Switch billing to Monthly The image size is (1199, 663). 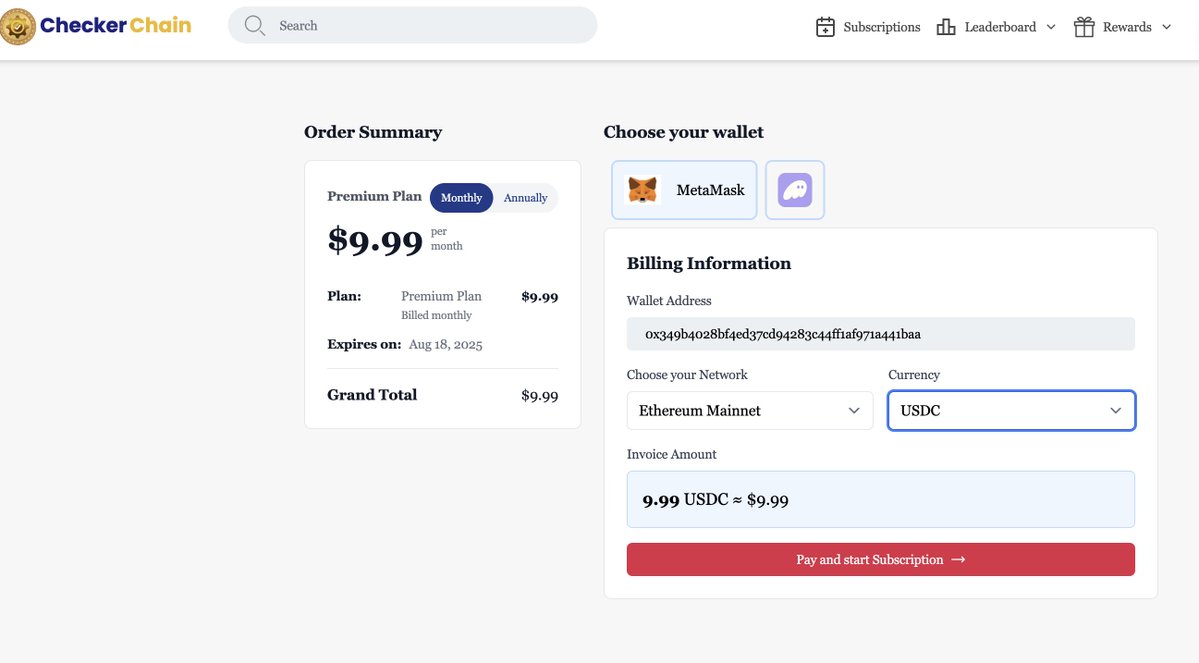click(461, 198)
